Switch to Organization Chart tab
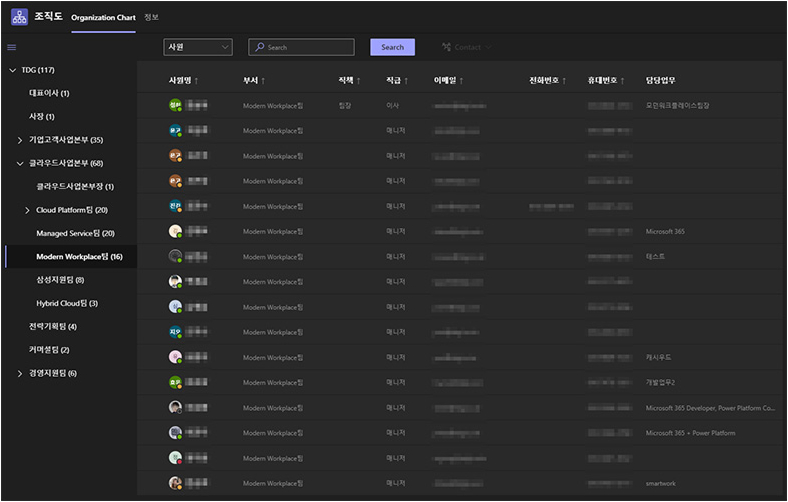 pos(103,18)
